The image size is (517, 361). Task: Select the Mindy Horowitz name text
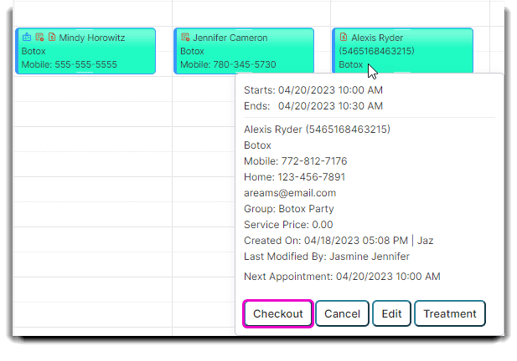click(92, 38)
